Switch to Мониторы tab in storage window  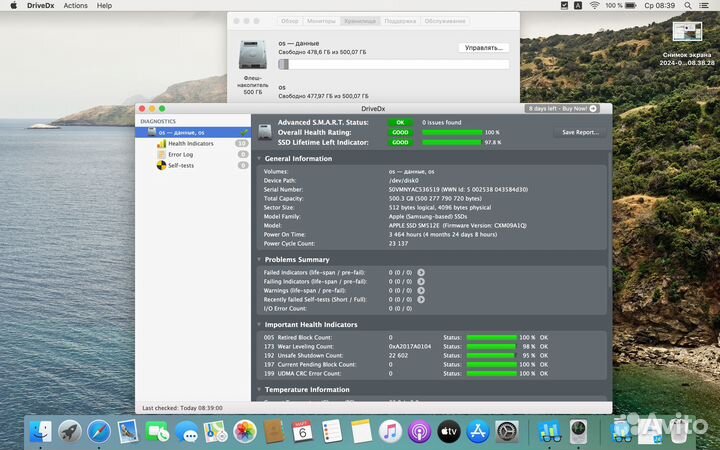pyautogui.click(x=321, y=21)
